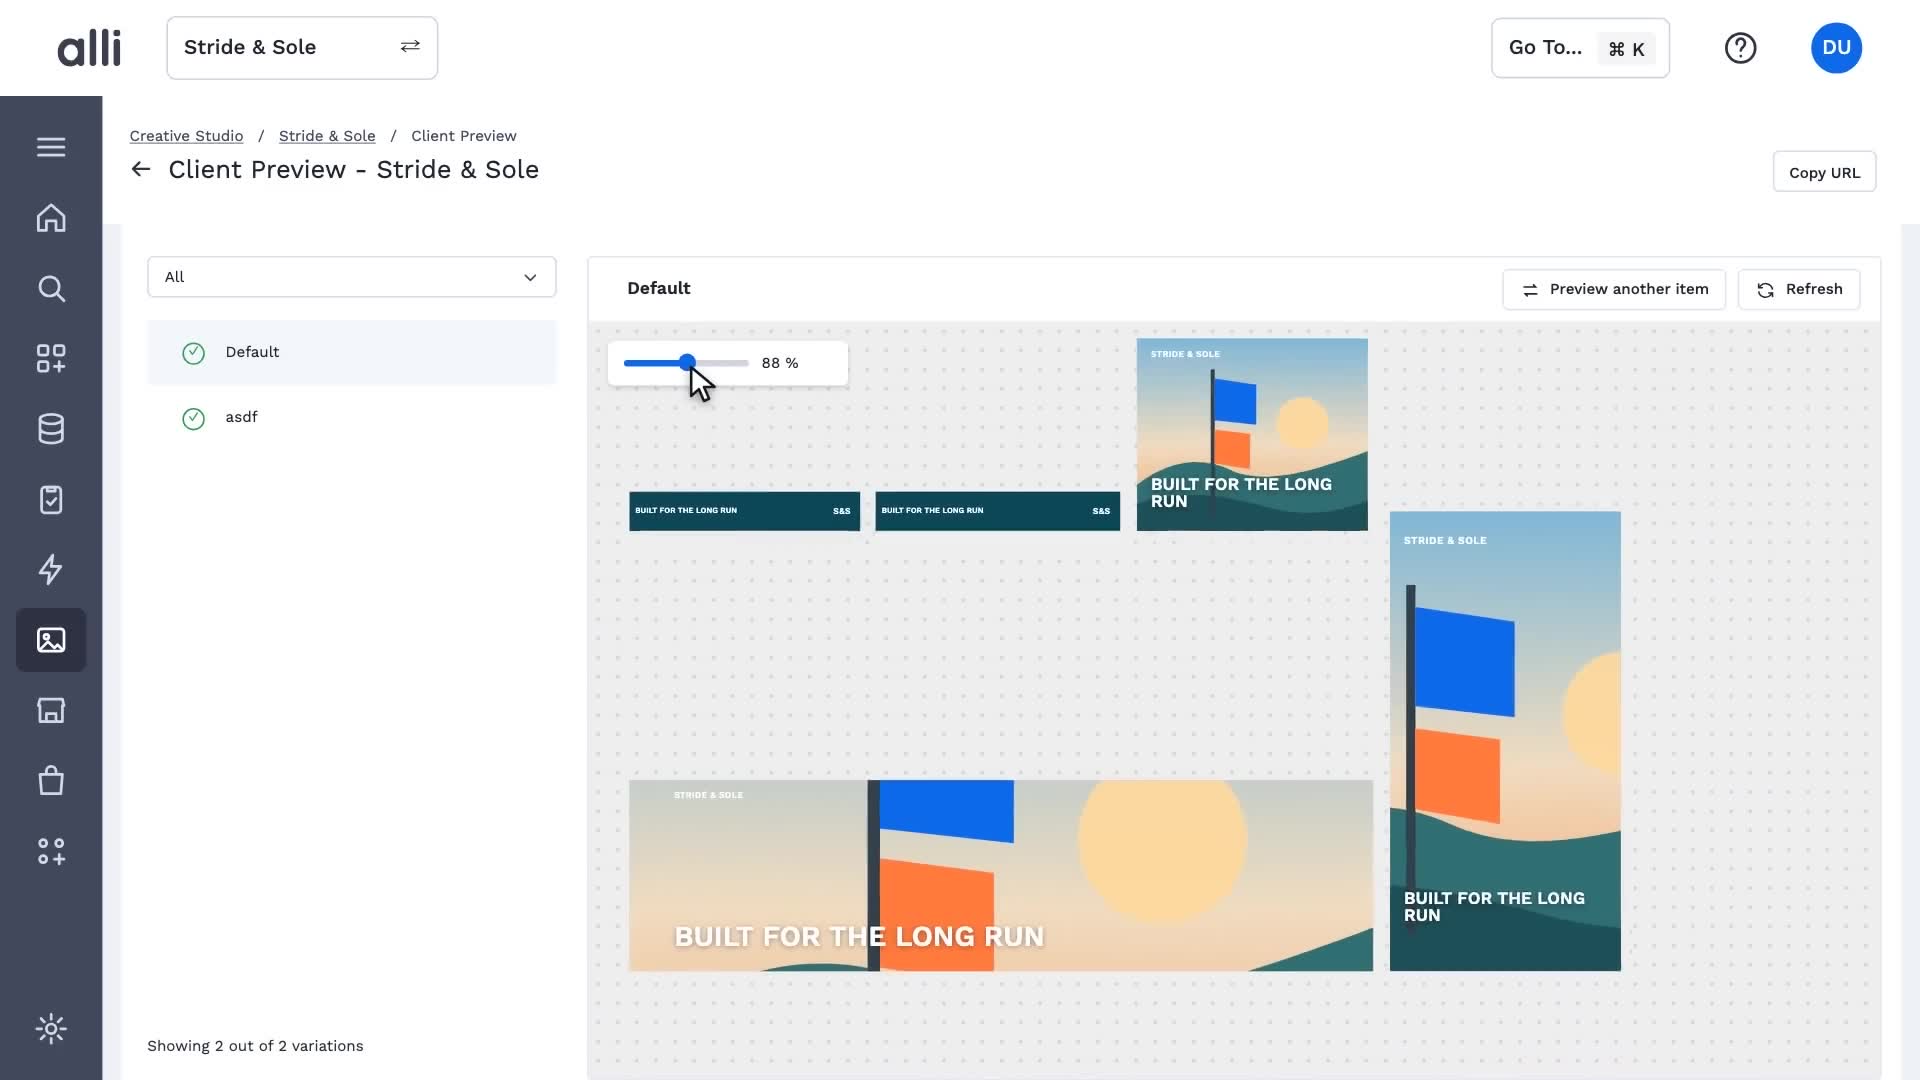Click the wide billboard creative
The height and width of the screenshot is (1080, 1920).
(x=1001, y=876)
